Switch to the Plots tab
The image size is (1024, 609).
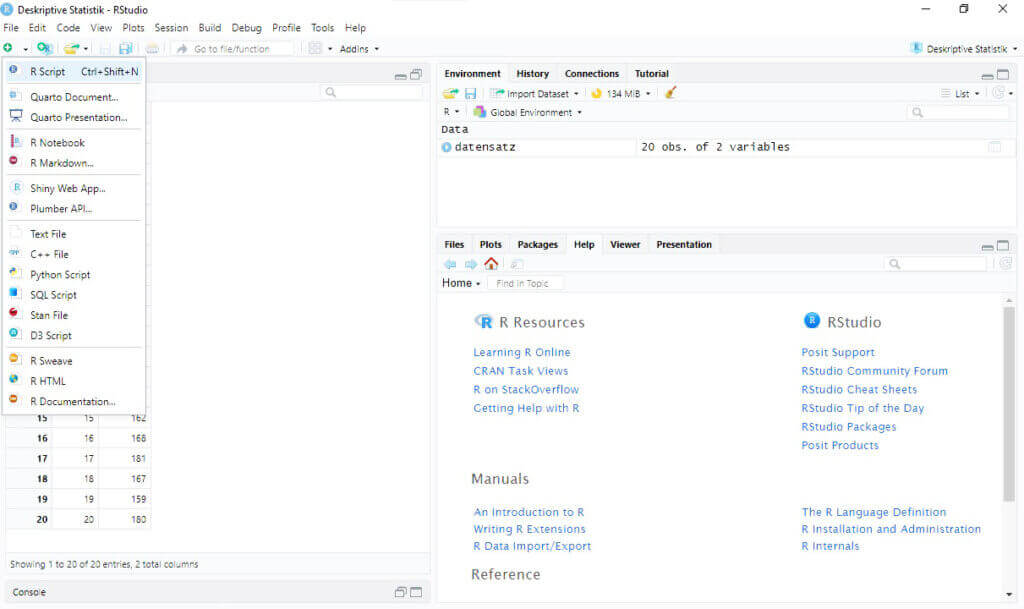click(490, 245)
